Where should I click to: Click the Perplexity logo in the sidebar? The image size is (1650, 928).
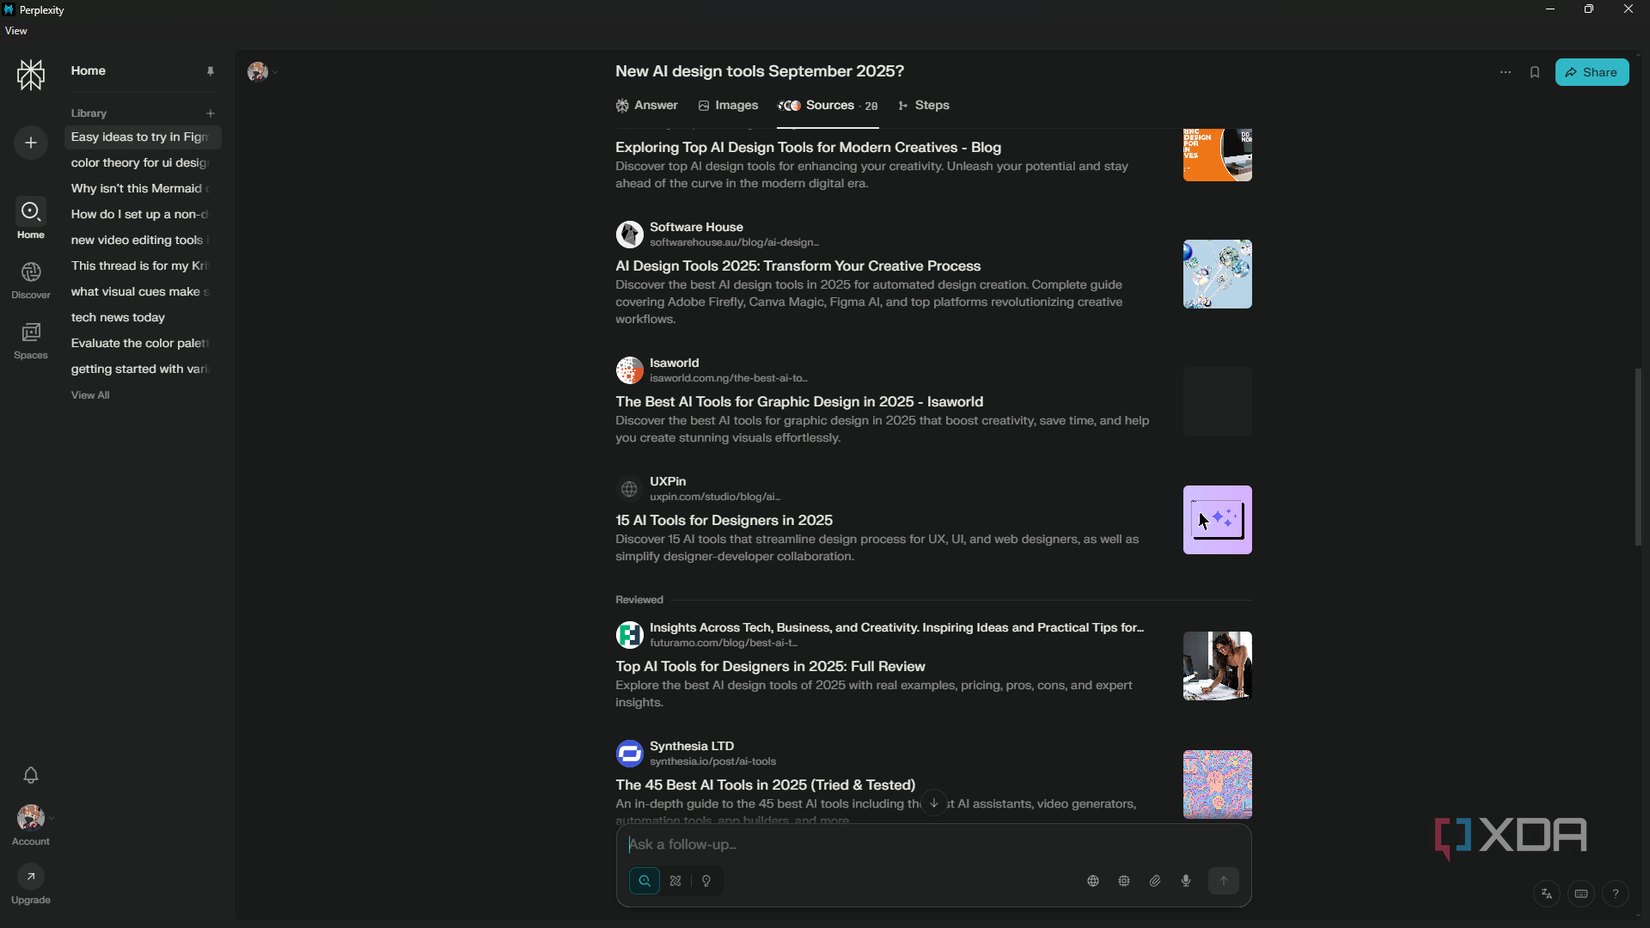pos(31,74)
